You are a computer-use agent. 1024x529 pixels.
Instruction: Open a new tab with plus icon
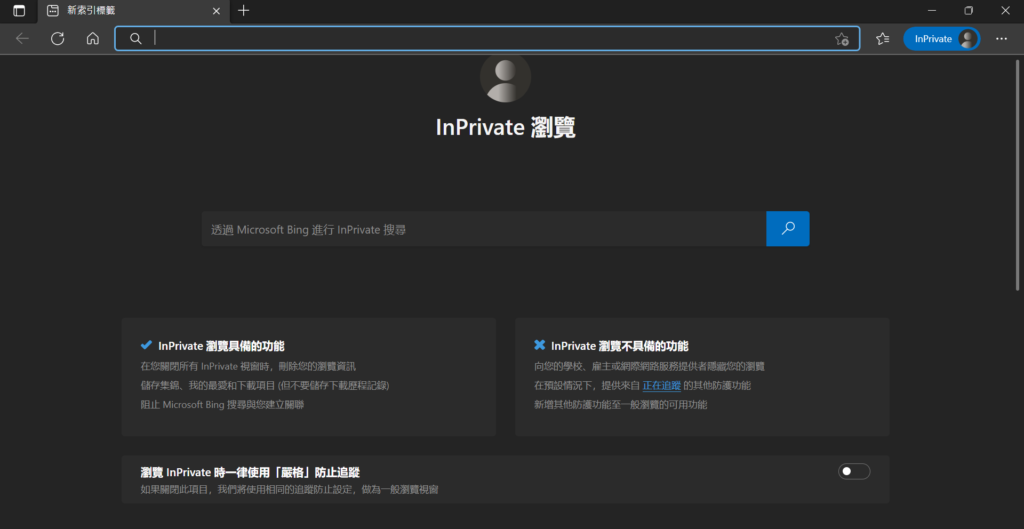click(244, 10)
